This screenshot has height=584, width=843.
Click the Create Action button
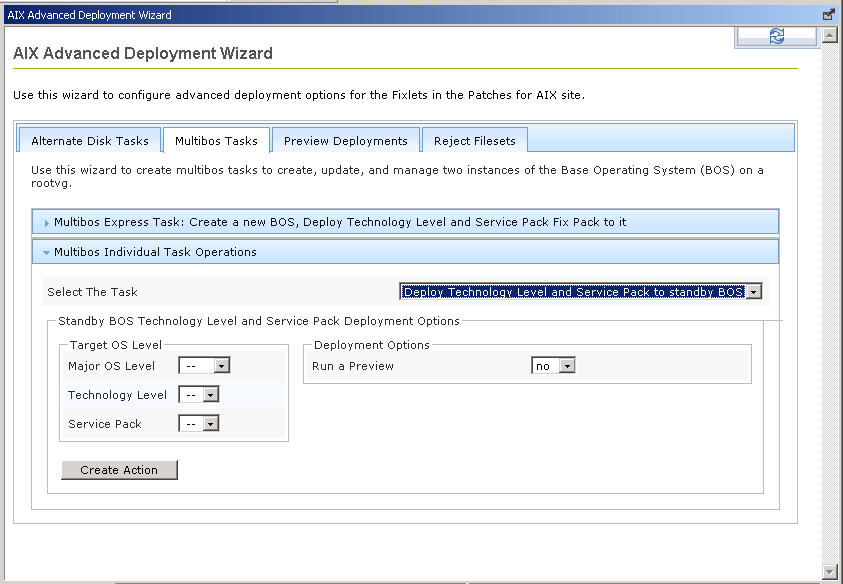pyautogui.click(x=119, y=470)
